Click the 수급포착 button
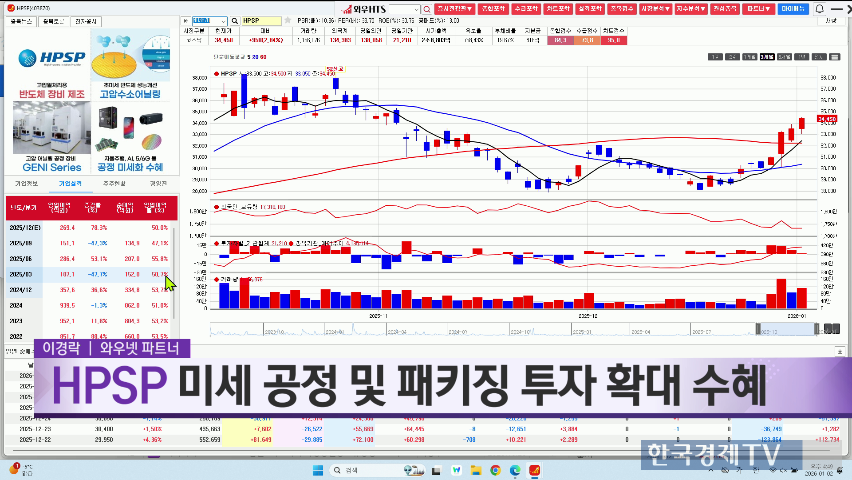852x480 pixels. (x=527, y=8)
